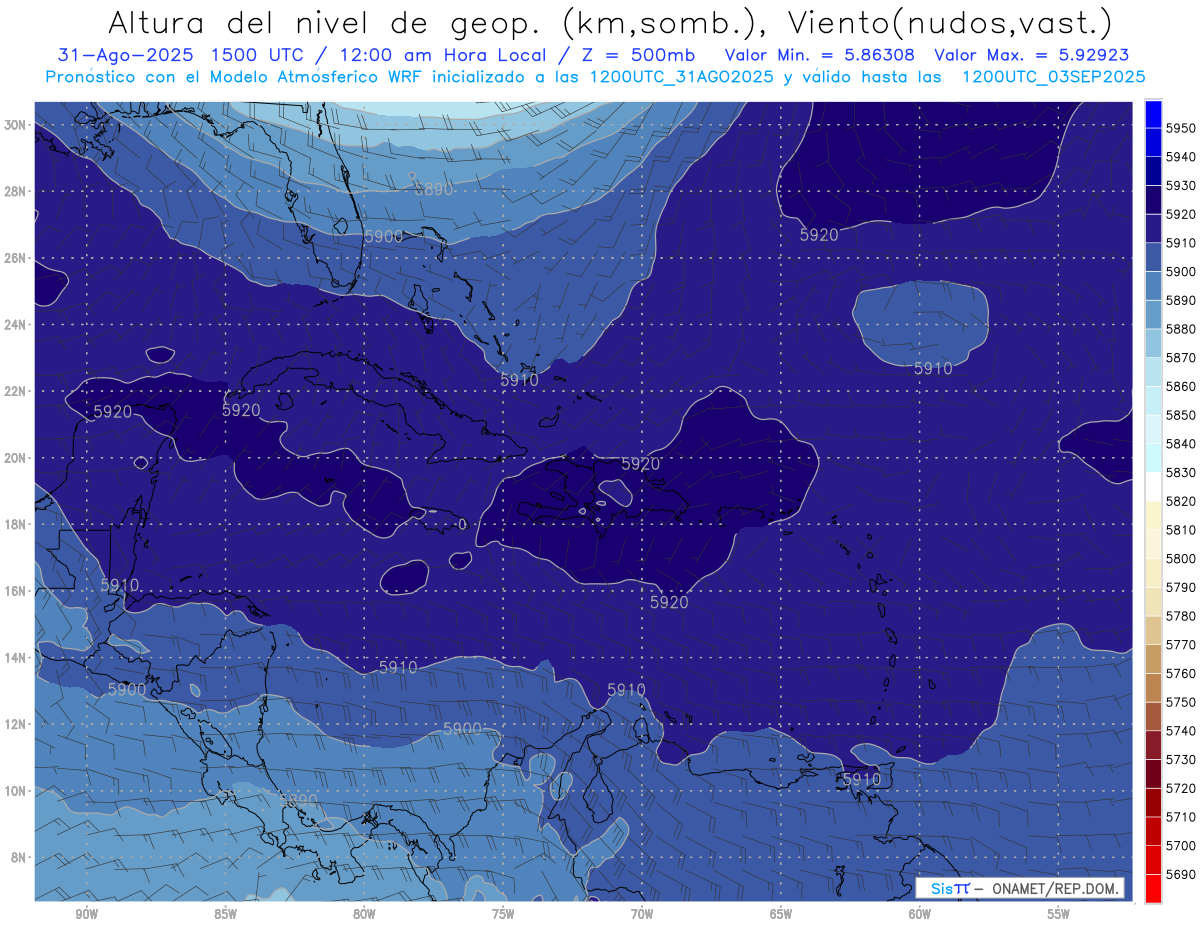
Task: Click the 28N latitude axis label
Action: [14, 191]
